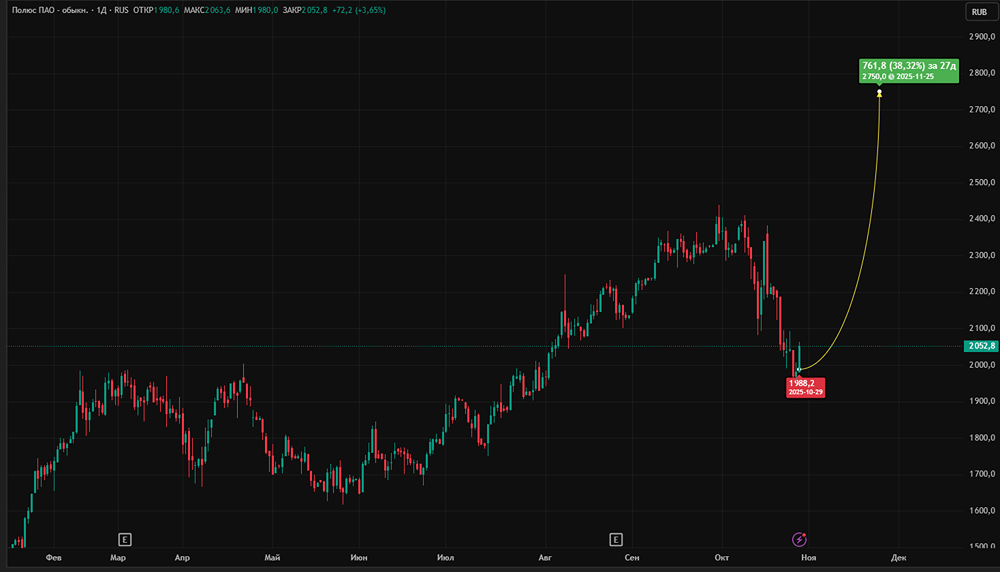Click the Апр month label on time axis

[182, 558]
